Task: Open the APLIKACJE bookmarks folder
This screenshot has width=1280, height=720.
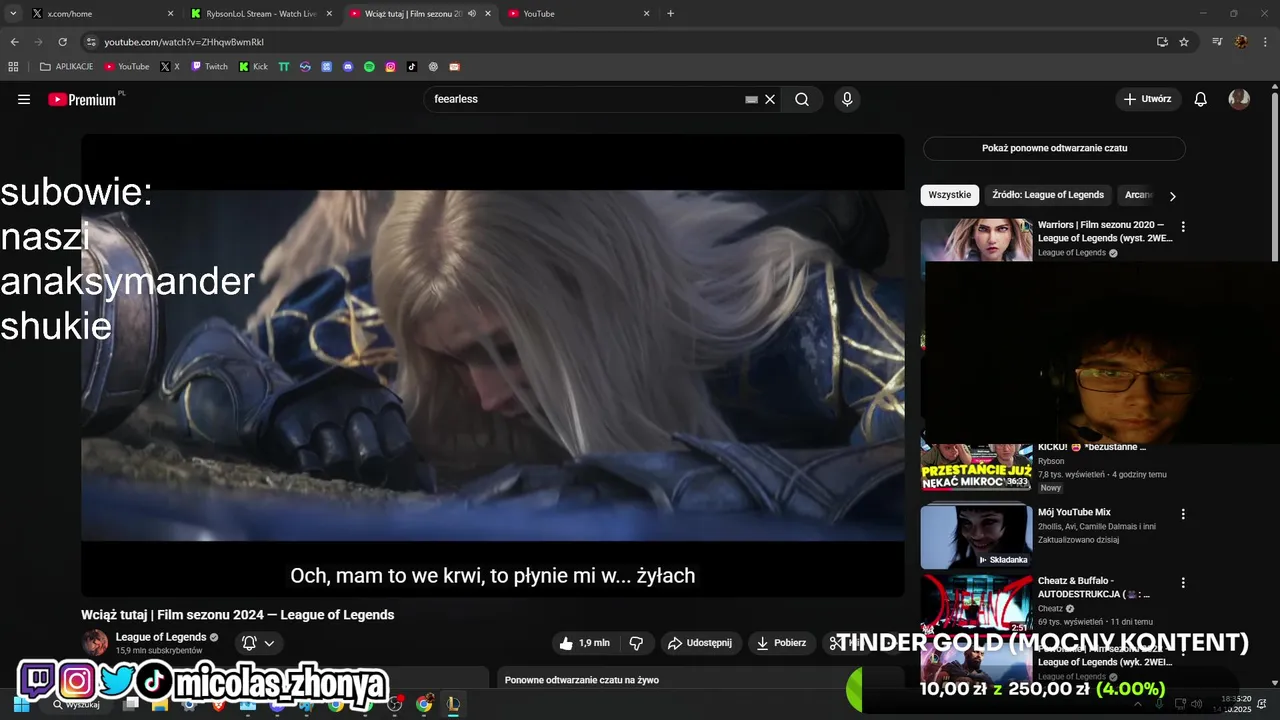Action: tap(66, 67)
